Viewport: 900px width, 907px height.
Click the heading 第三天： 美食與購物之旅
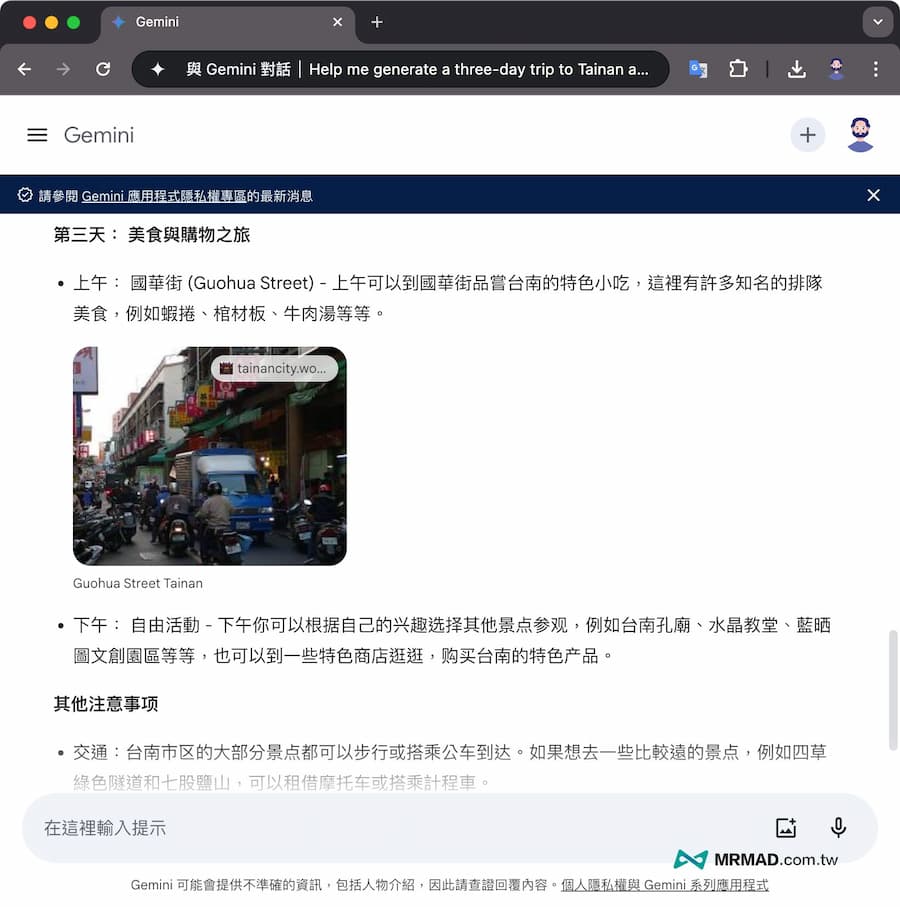tap(152, 235)
